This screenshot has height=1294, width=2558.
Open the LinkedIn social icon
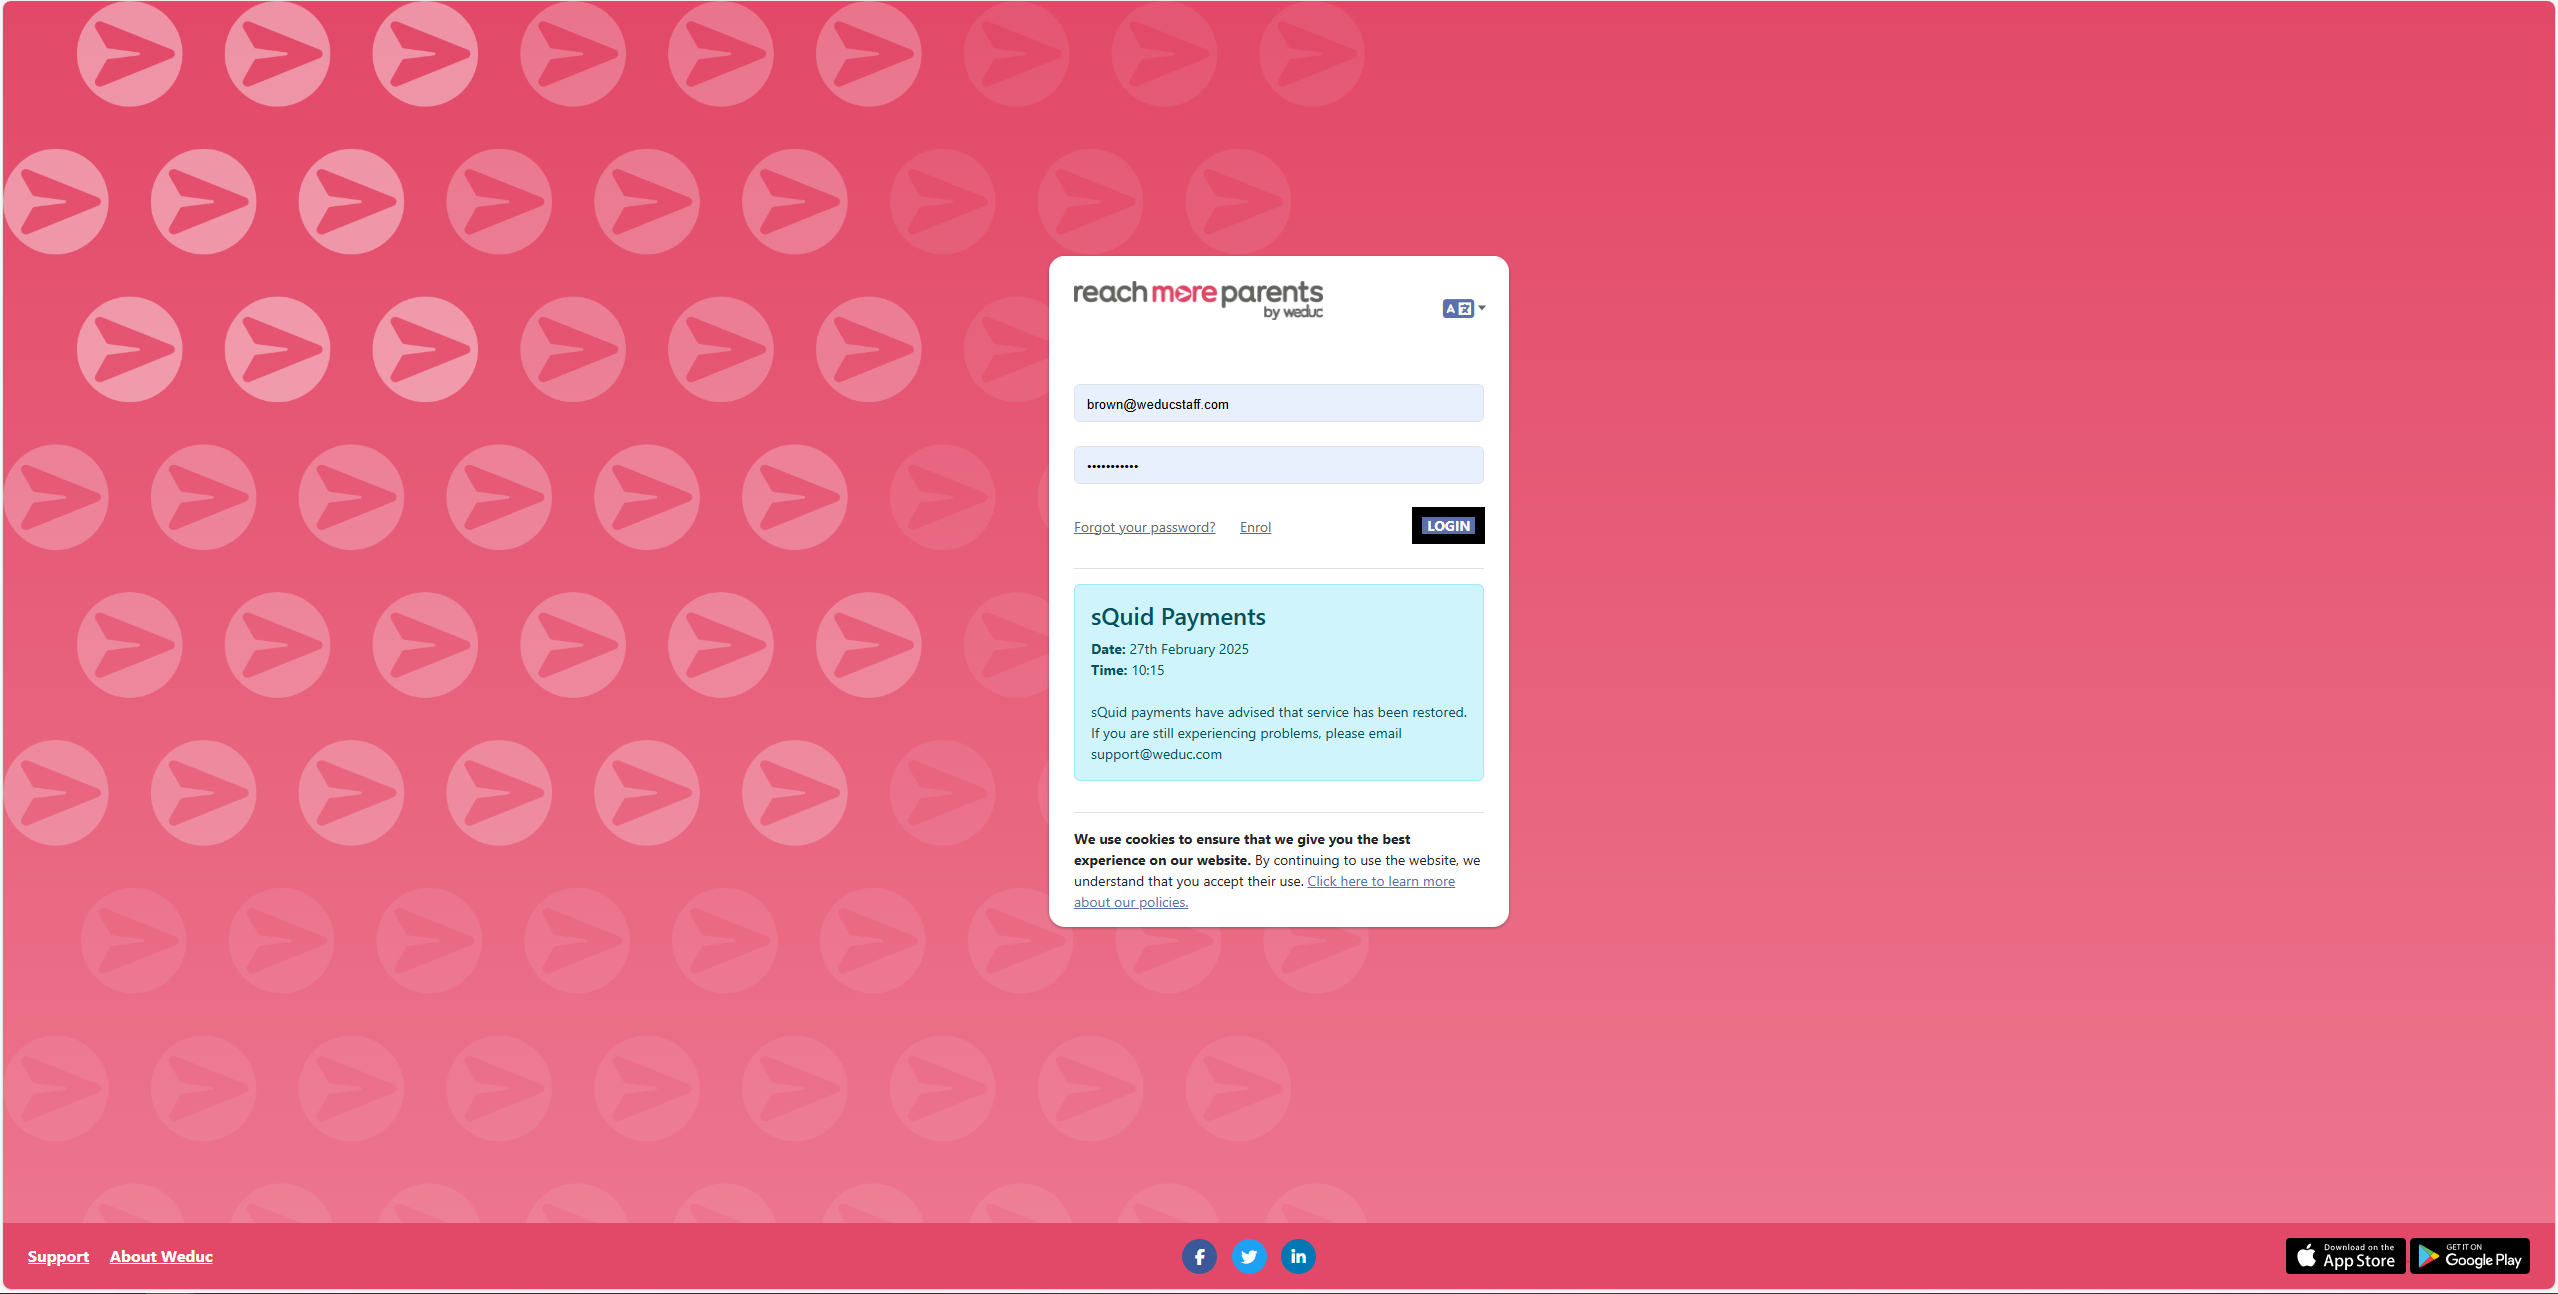(x=1298, y=1256)
